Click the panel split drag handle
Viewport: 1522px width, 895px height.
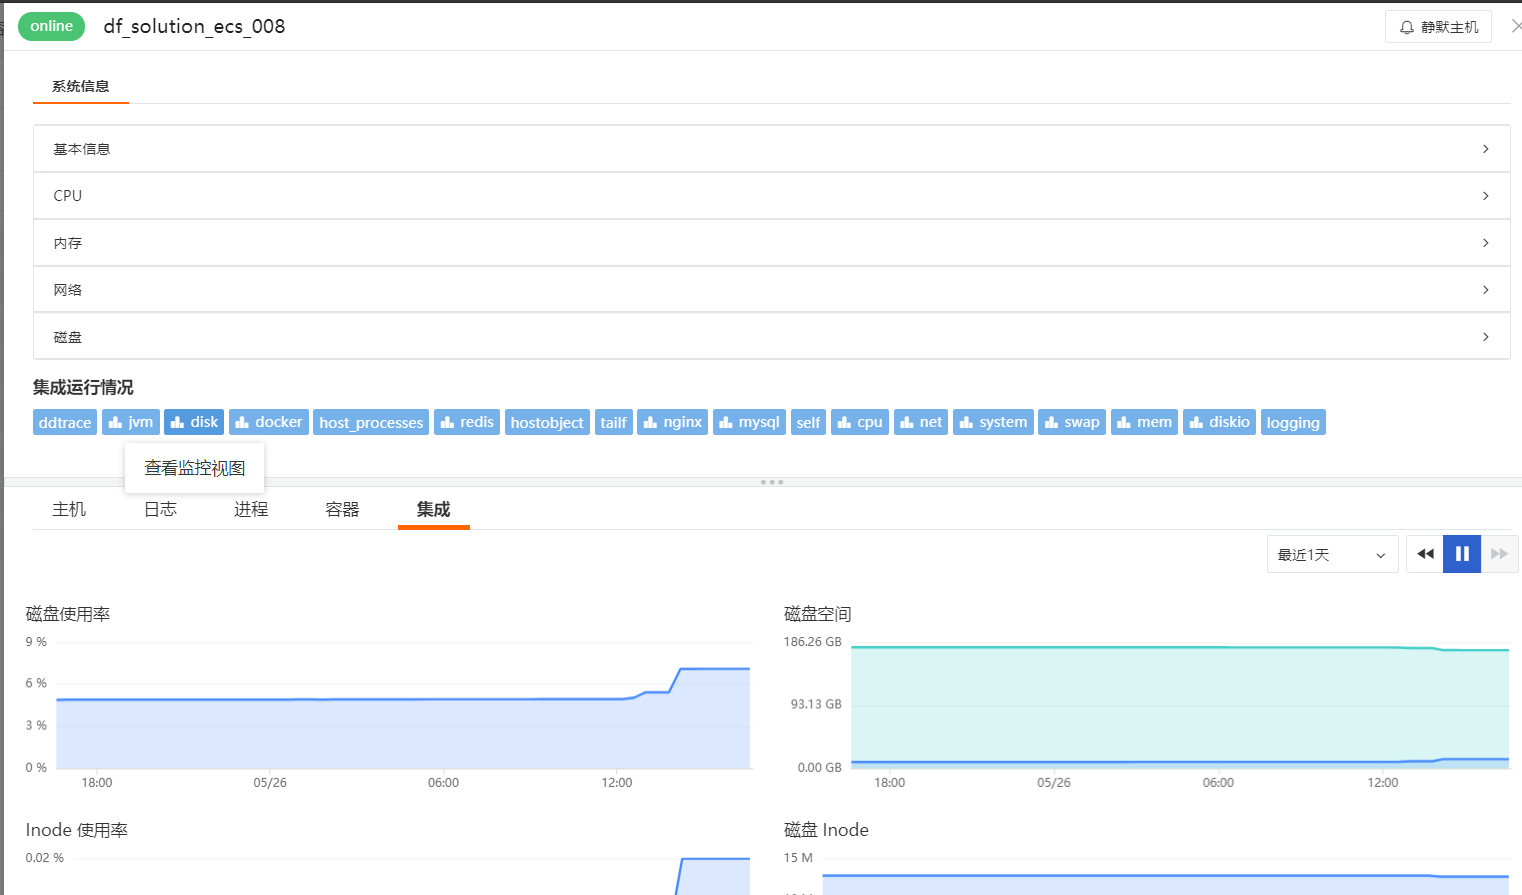pyautogui.click(x=771, y=482)
